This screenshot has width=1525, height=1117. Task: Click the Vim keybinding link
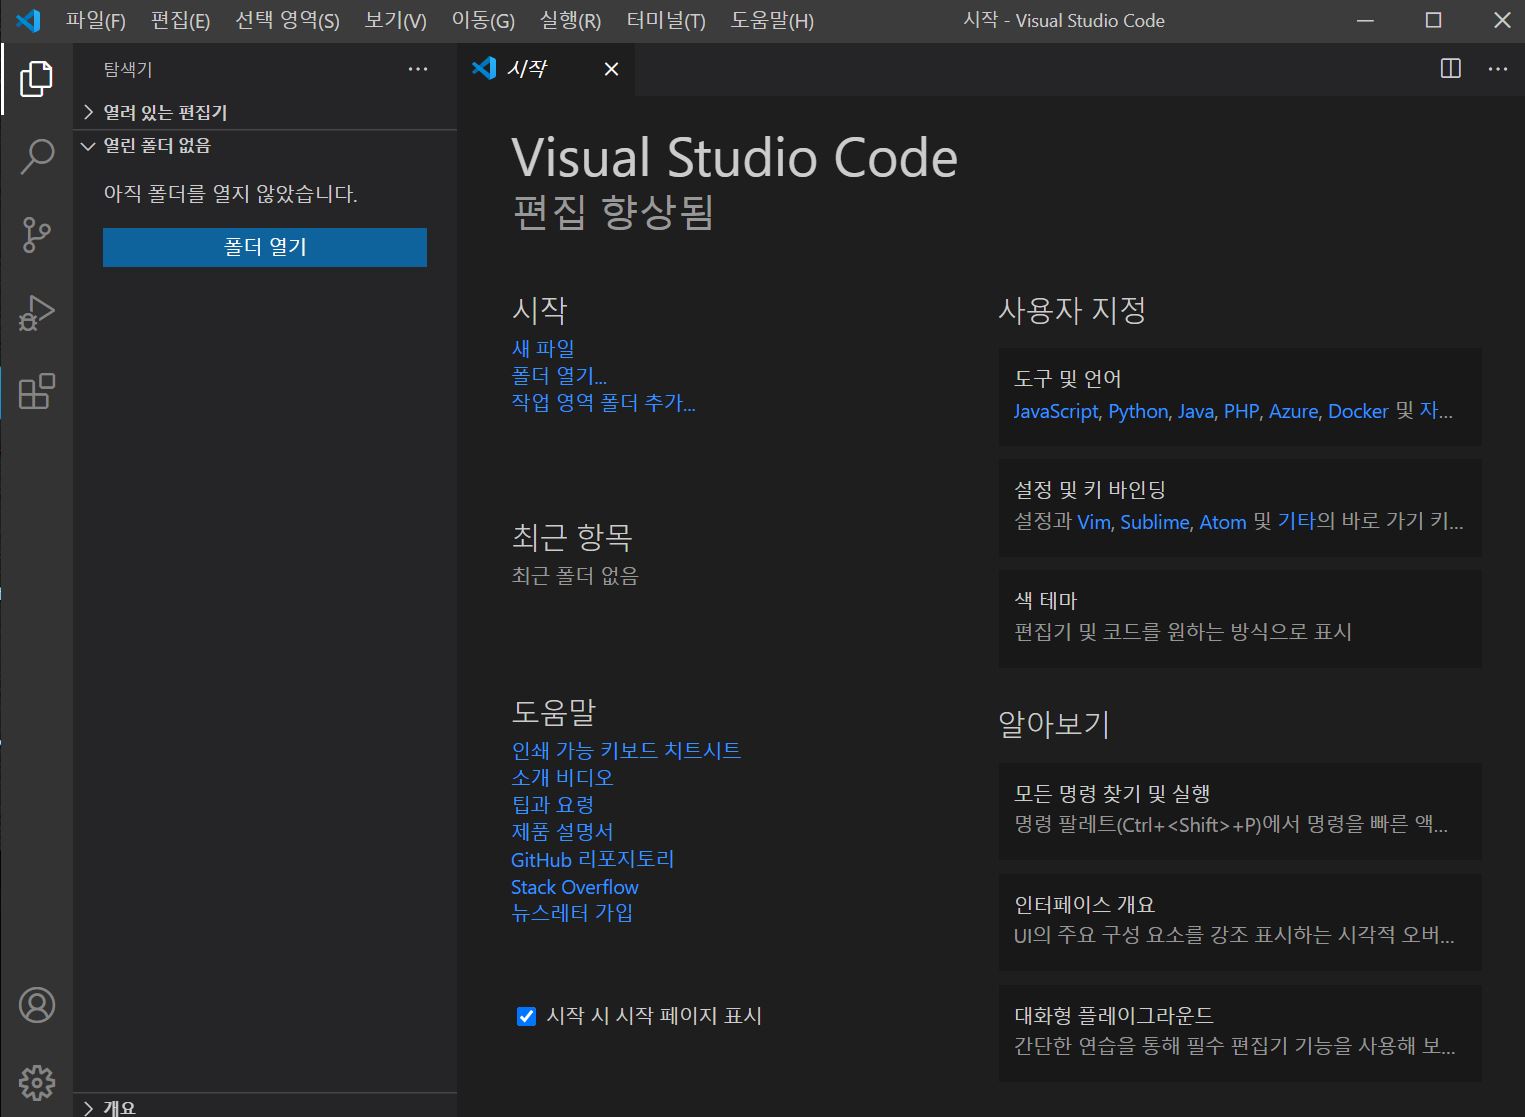[1094, 522]
